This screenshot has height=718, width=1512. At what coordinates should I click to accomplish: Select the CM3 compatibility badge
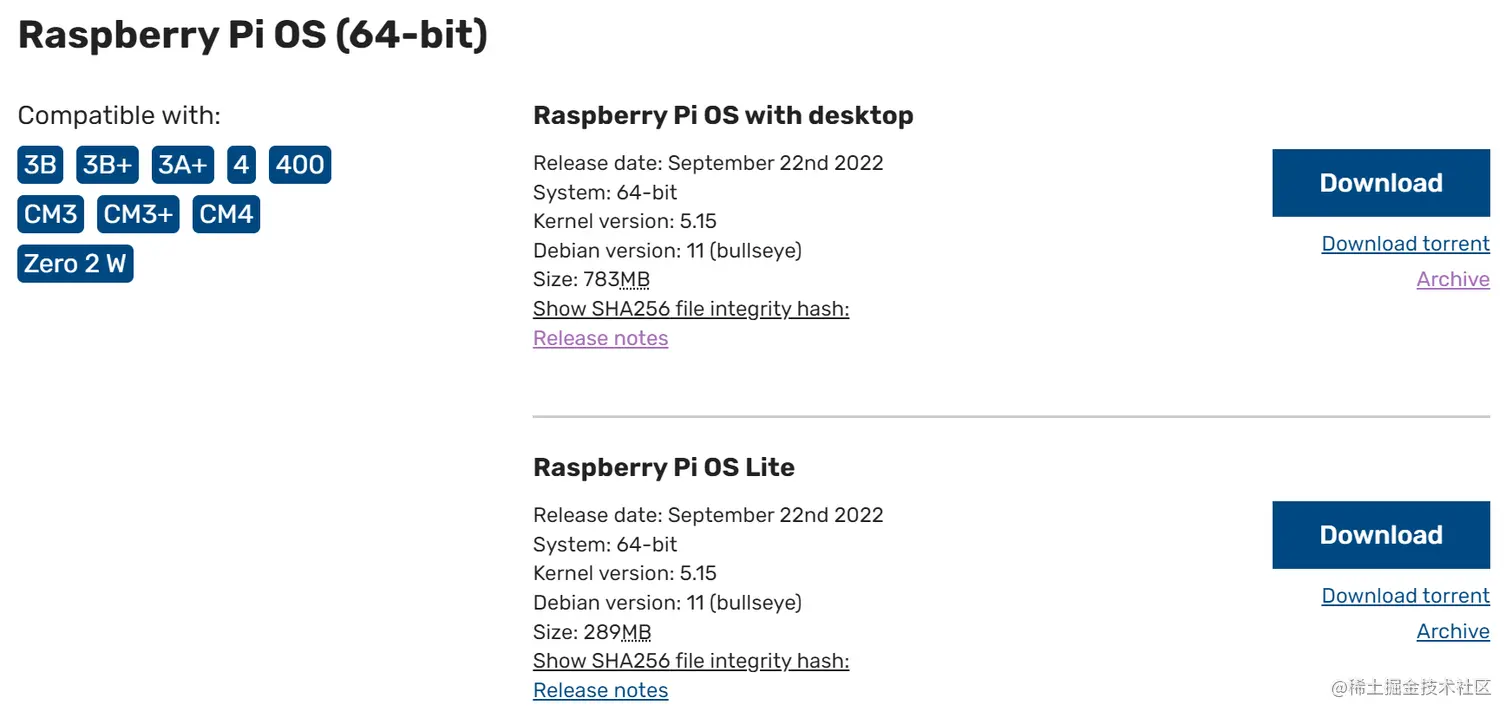pyautogui.click(x=50, y=214)
